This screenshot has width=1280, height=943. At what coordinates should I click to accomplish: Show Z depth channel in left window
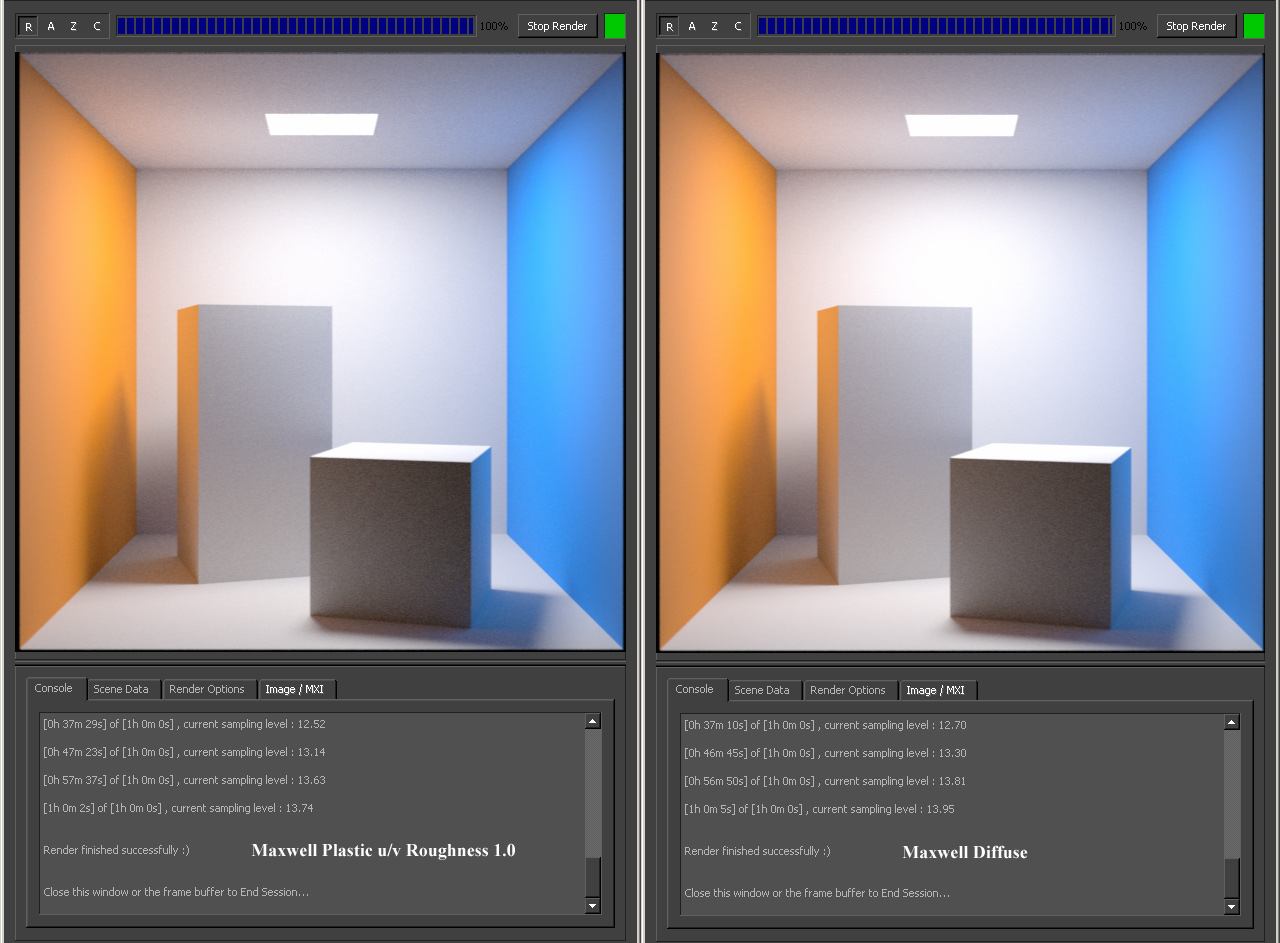click(x=73, y=26)
